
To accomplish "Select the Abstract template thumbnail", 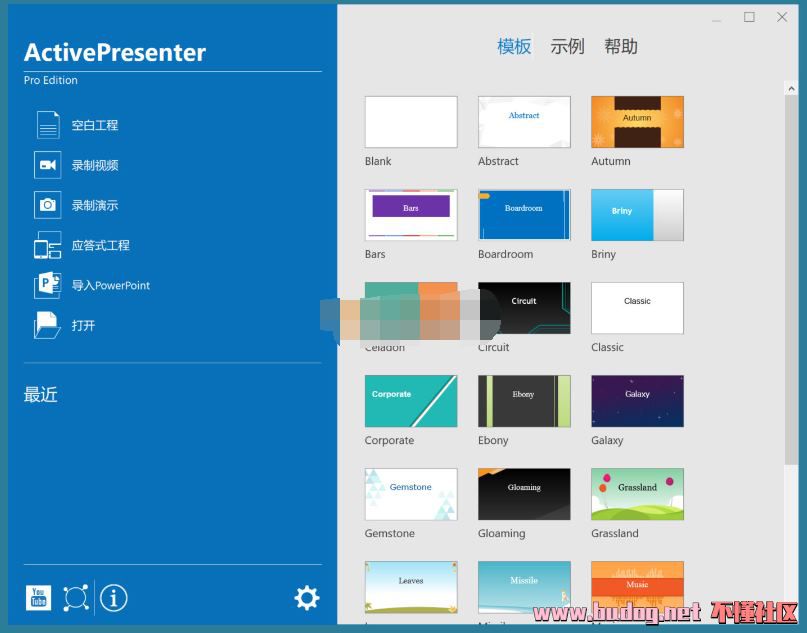I will (x=524, y=122).
